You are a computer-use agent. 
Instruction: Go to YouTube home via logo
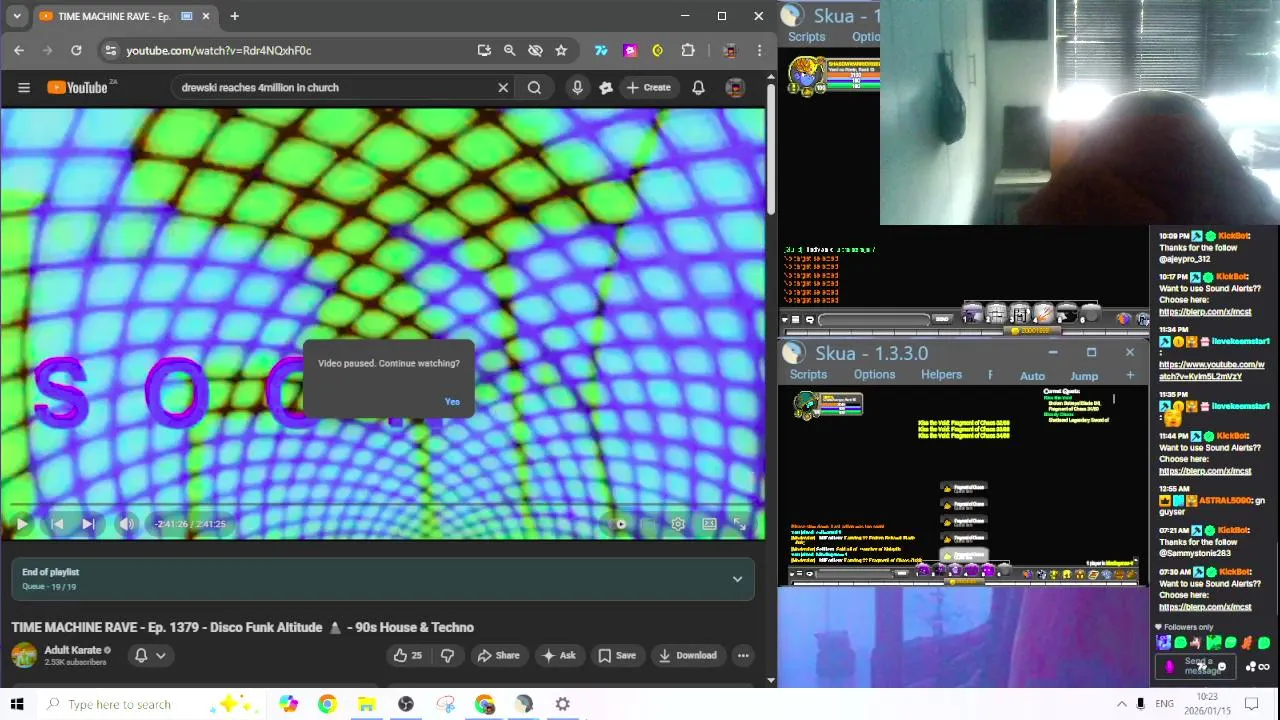(x=78, y=88)
